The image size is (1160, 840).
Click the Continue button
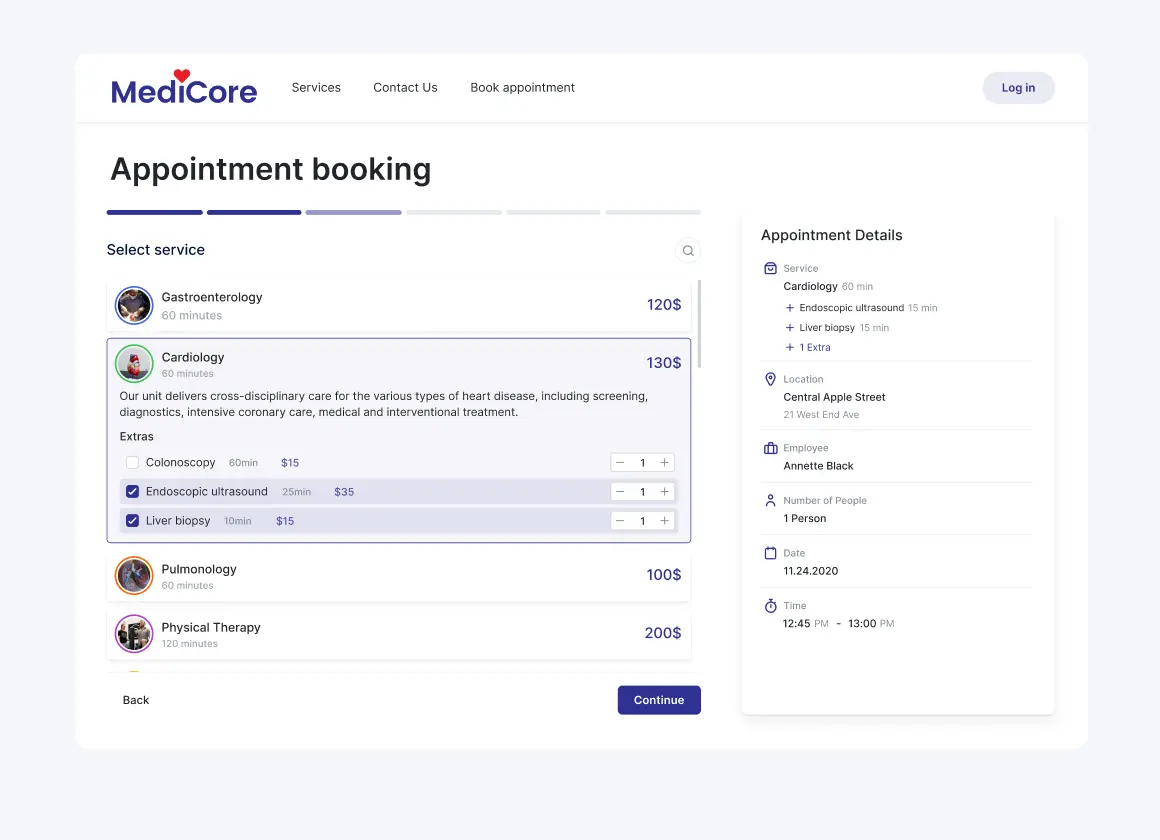tap(659, 700)
